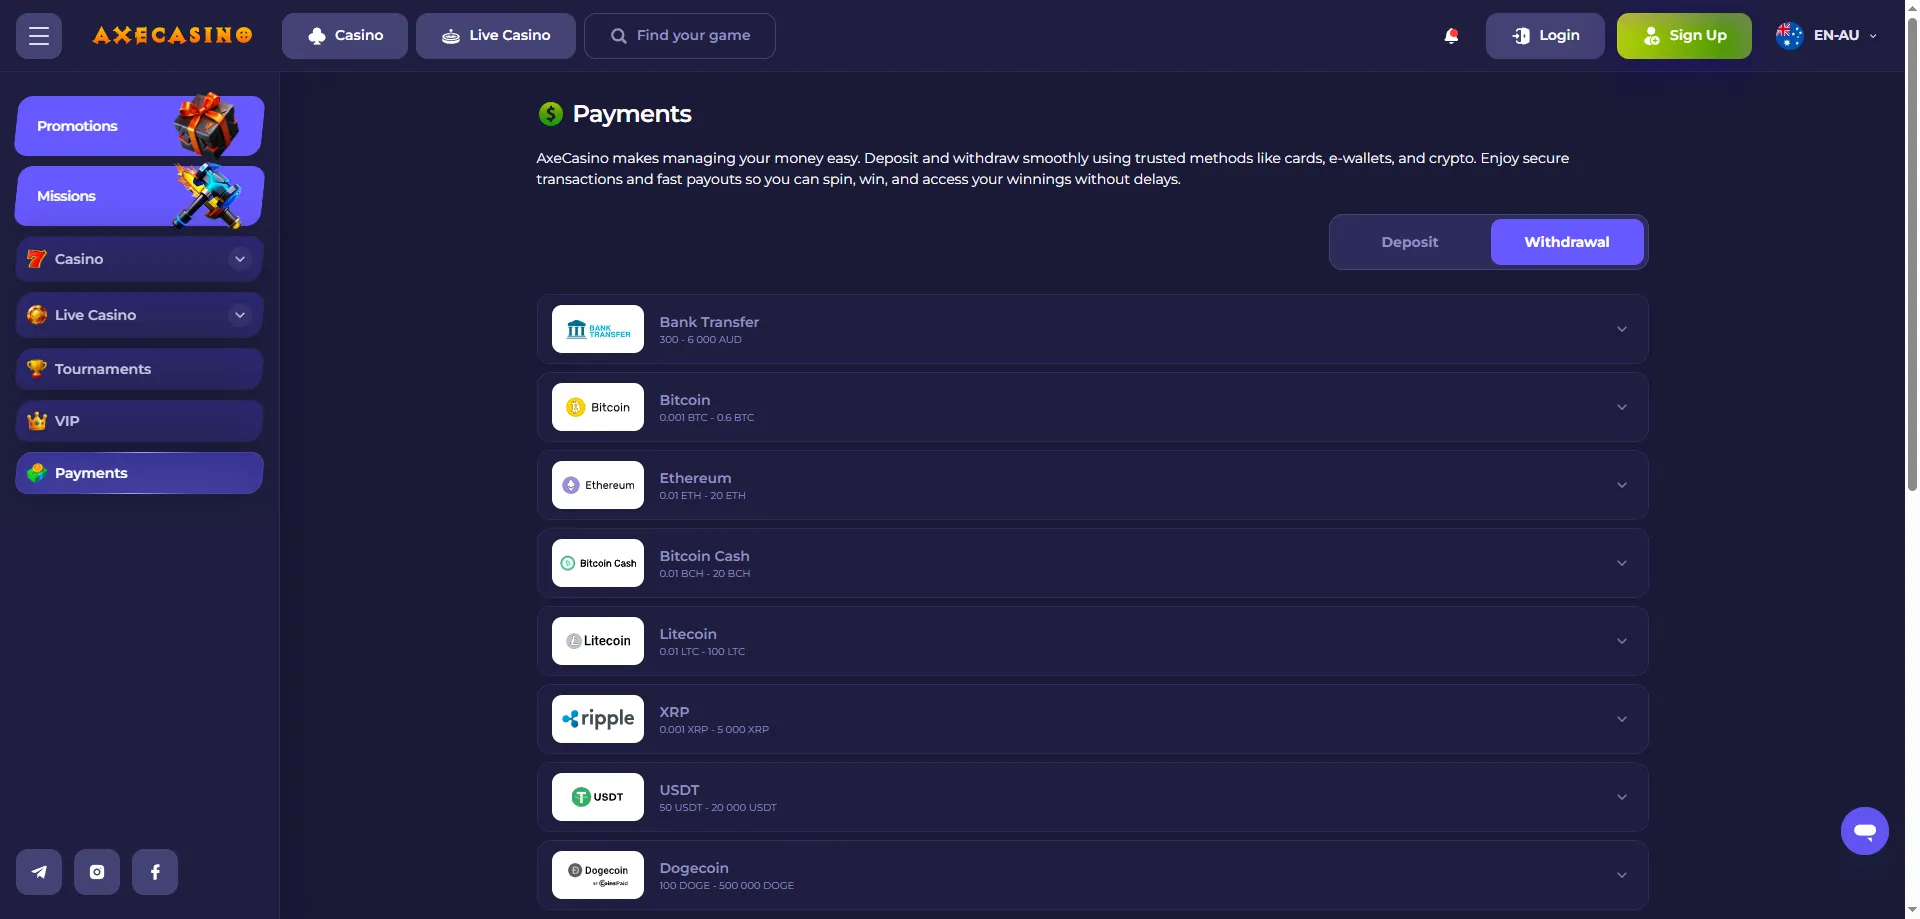Open the Telegram social link
1920x919 pixels.
click(x=39, y=872)
